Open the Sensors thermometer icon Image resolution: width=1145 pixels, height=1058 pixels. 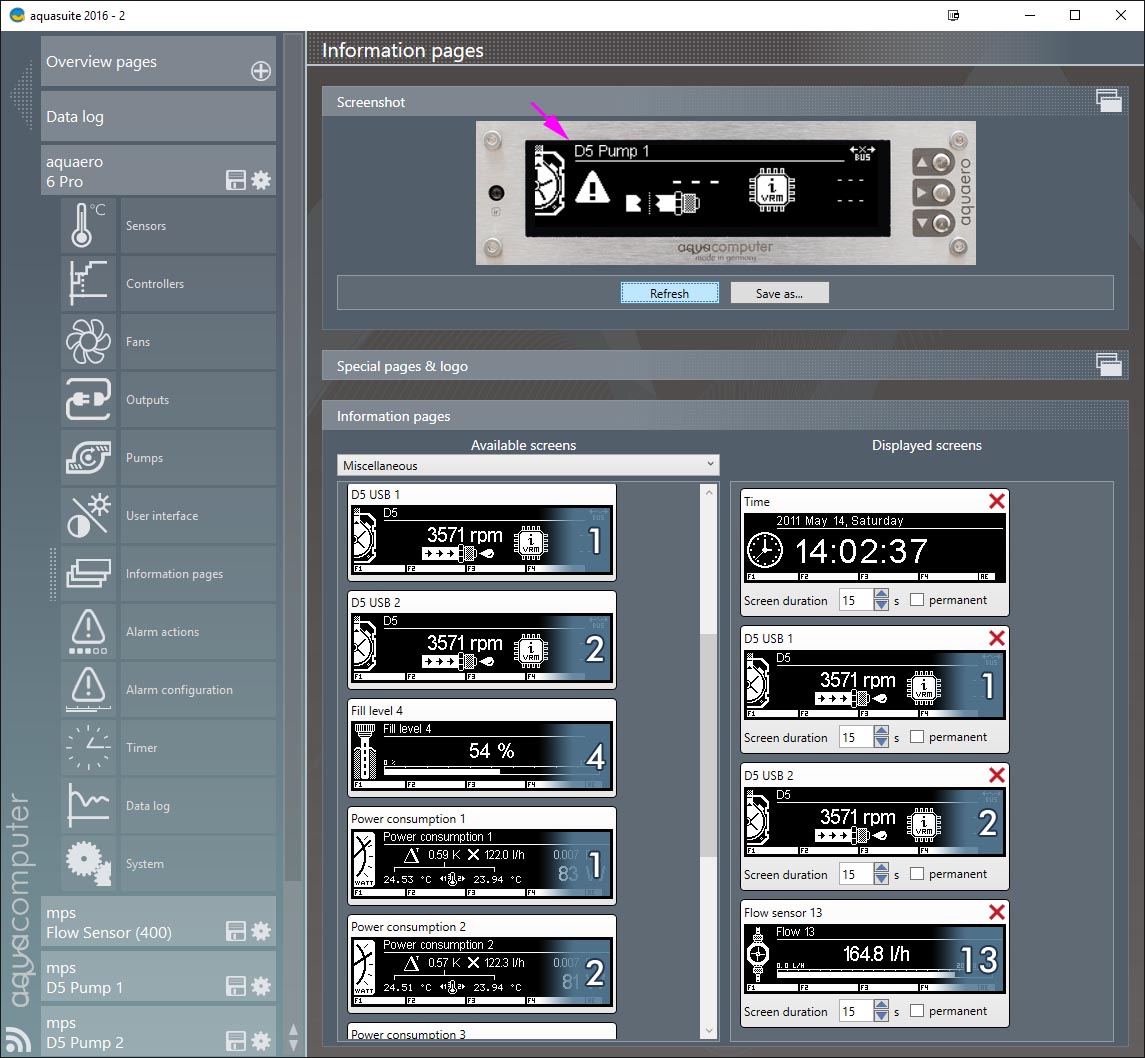click(x=89, y=226)
